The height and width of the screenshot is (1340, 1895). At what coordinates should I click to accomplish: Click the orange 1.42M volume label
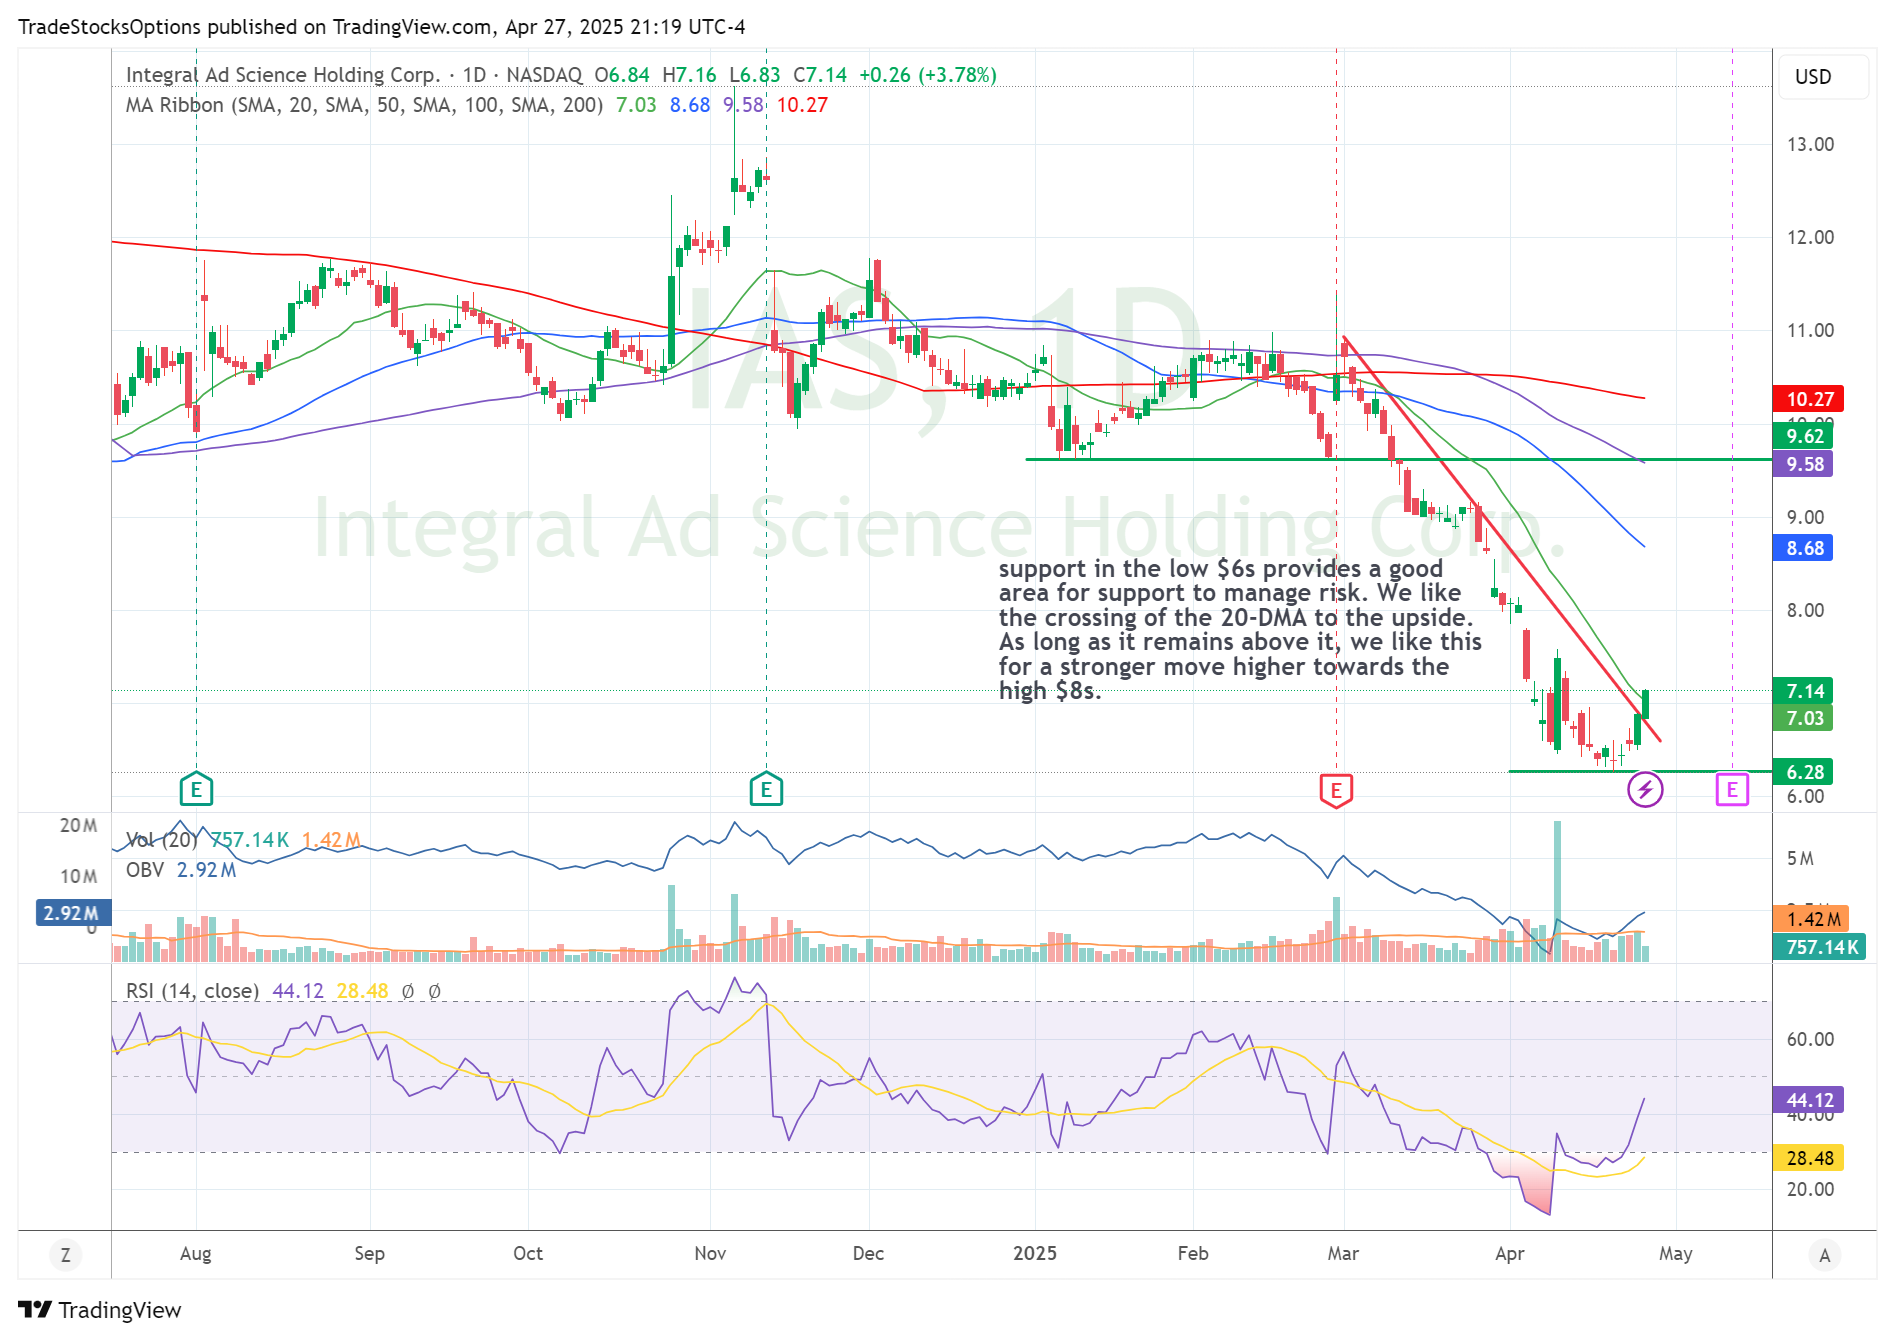coord(1812,919)
